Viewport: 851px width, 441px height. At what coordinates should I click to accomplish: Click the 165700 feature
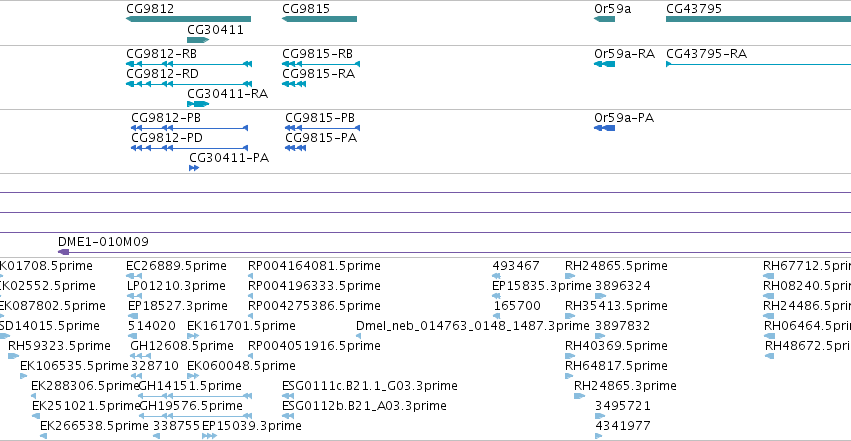tap(497, 316)
